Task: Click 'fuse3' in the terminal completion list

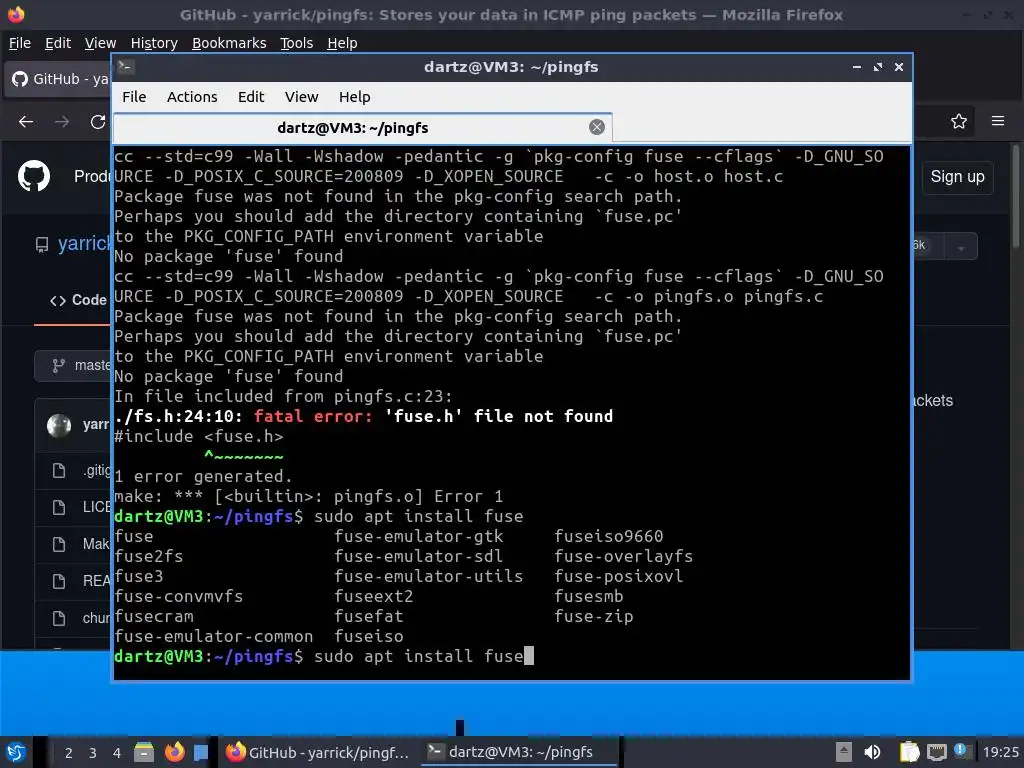Action: [138, 577]
